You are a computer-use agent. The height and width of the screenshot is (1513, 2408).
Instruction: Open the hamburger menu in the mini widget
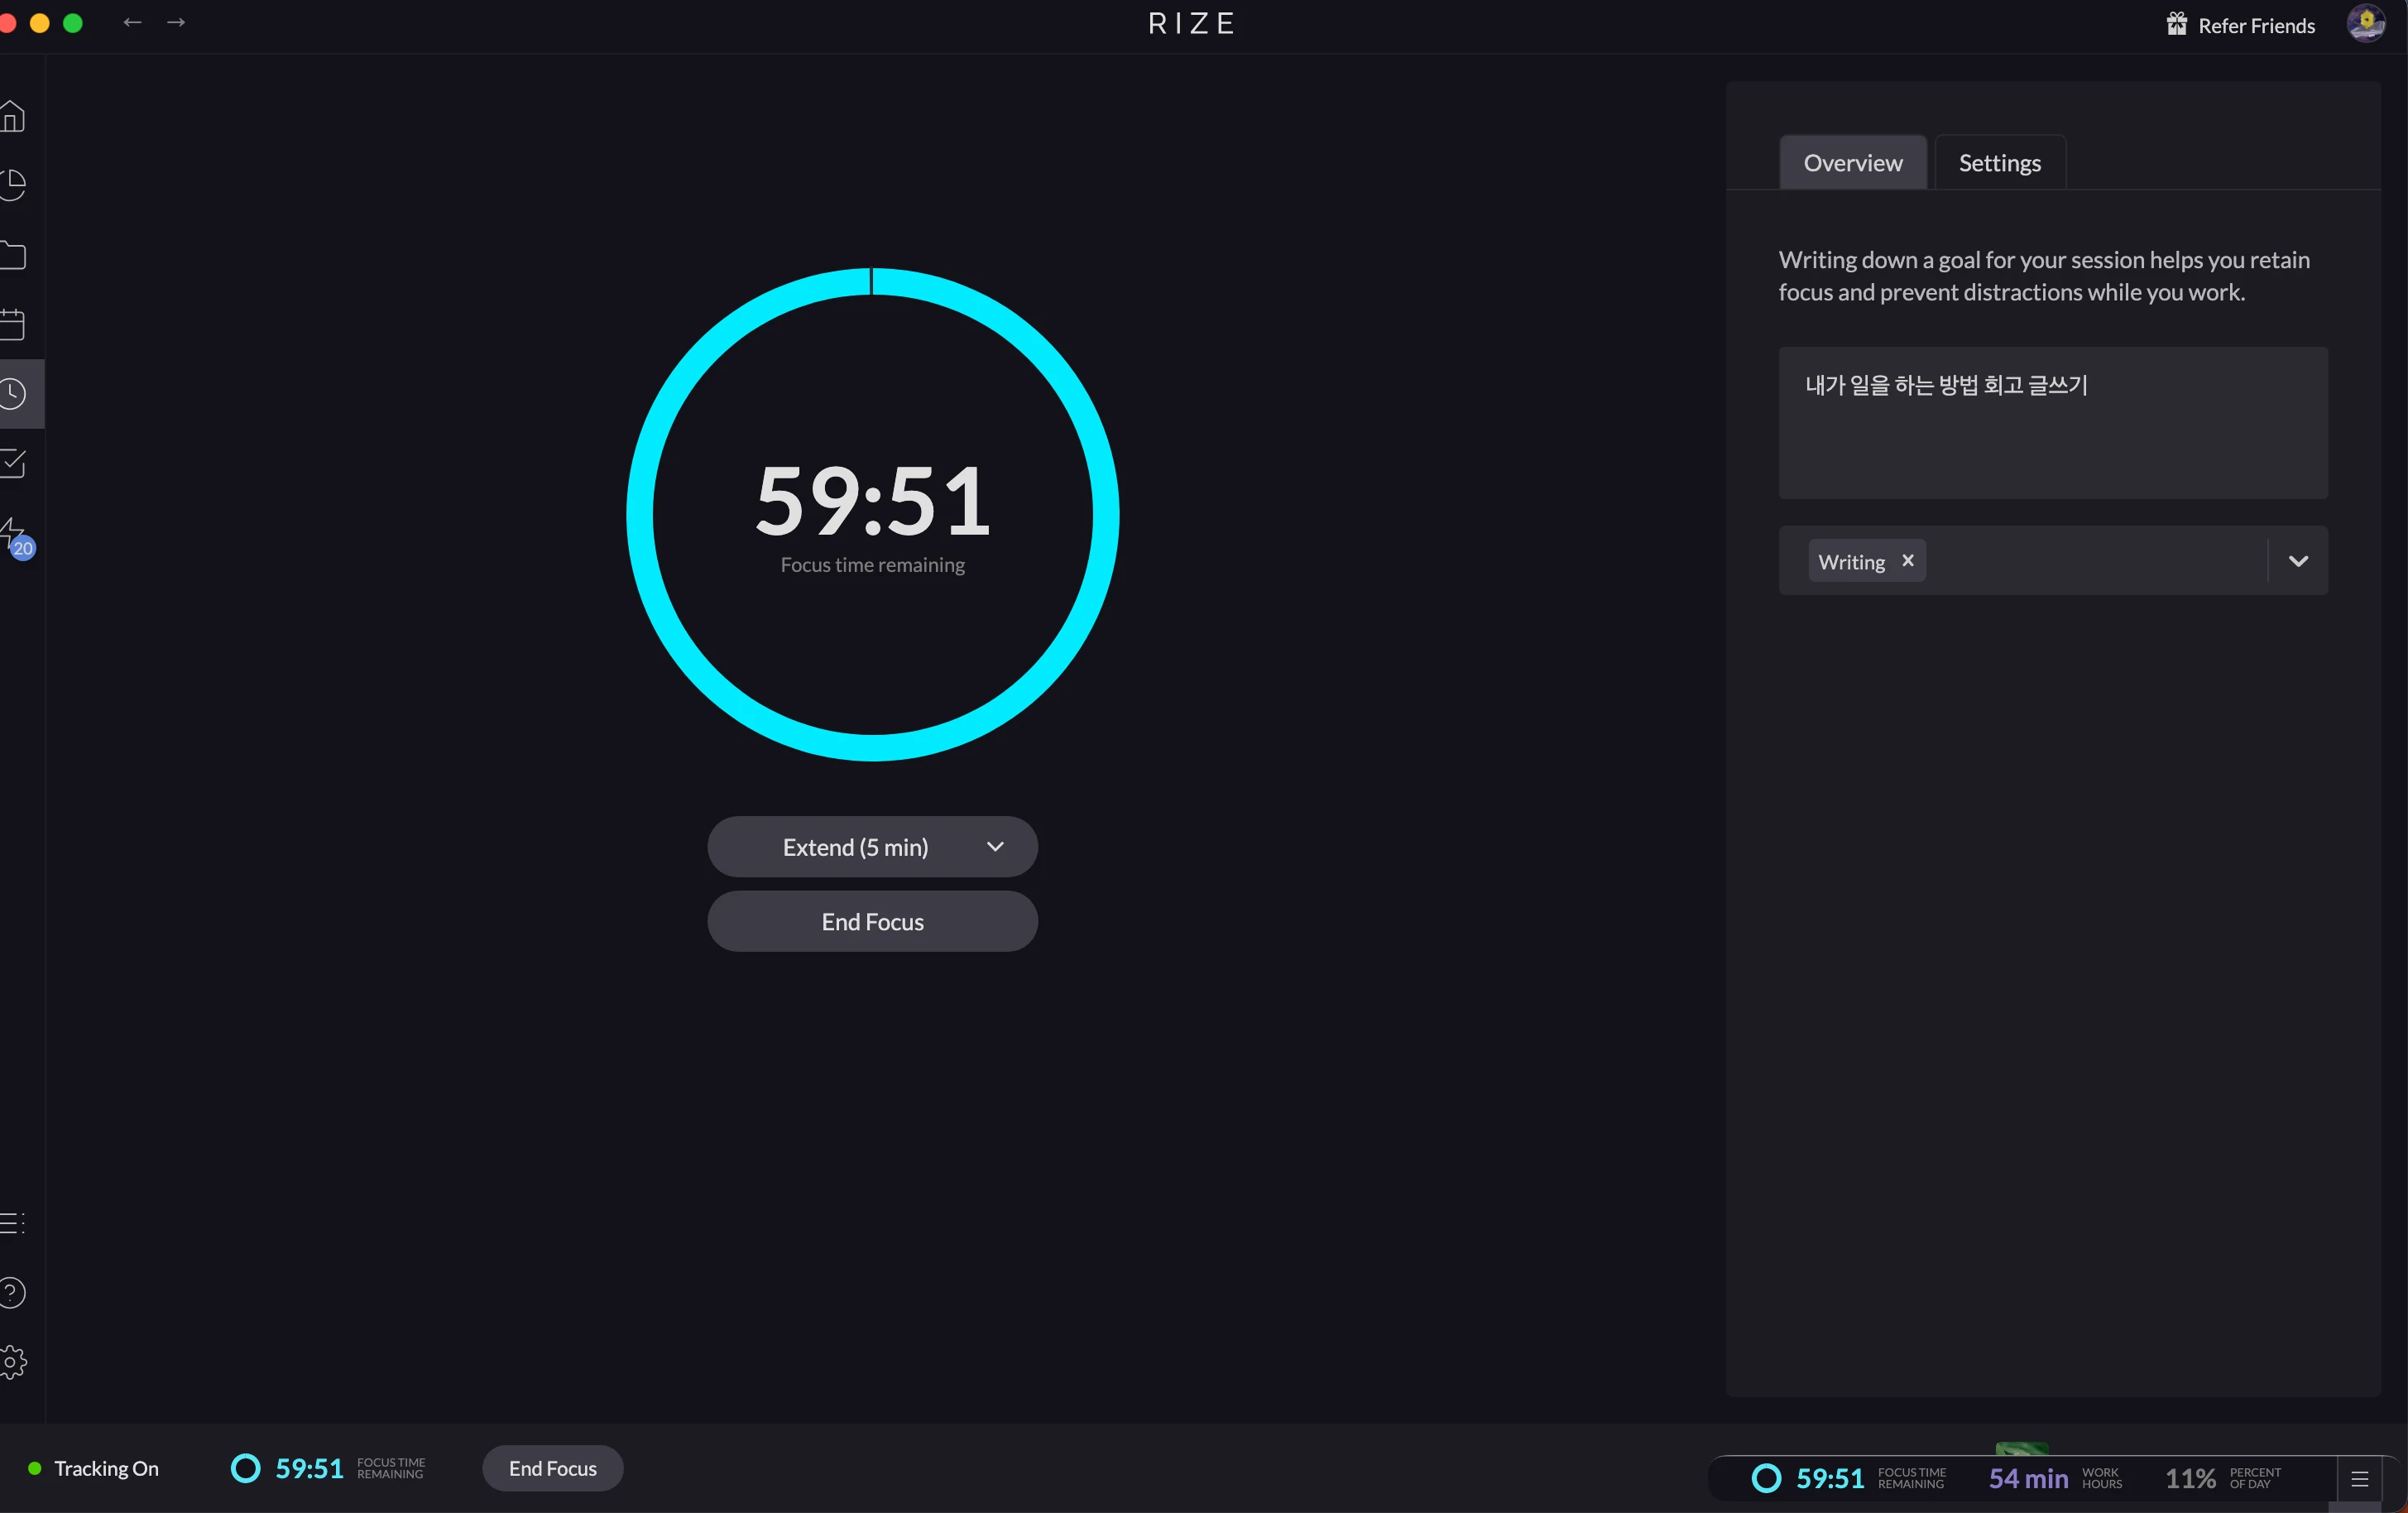click(2360, 1478)
